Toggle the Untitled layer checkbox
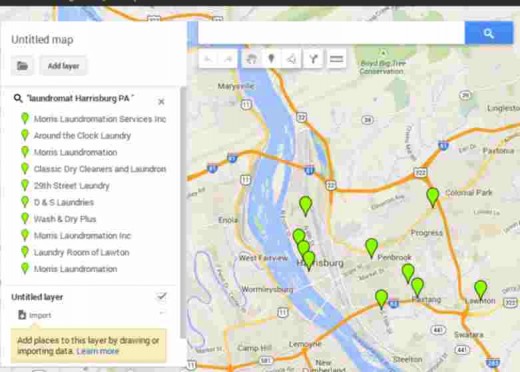Viewport: 520px width, 372px height. [x=162, y=296]
